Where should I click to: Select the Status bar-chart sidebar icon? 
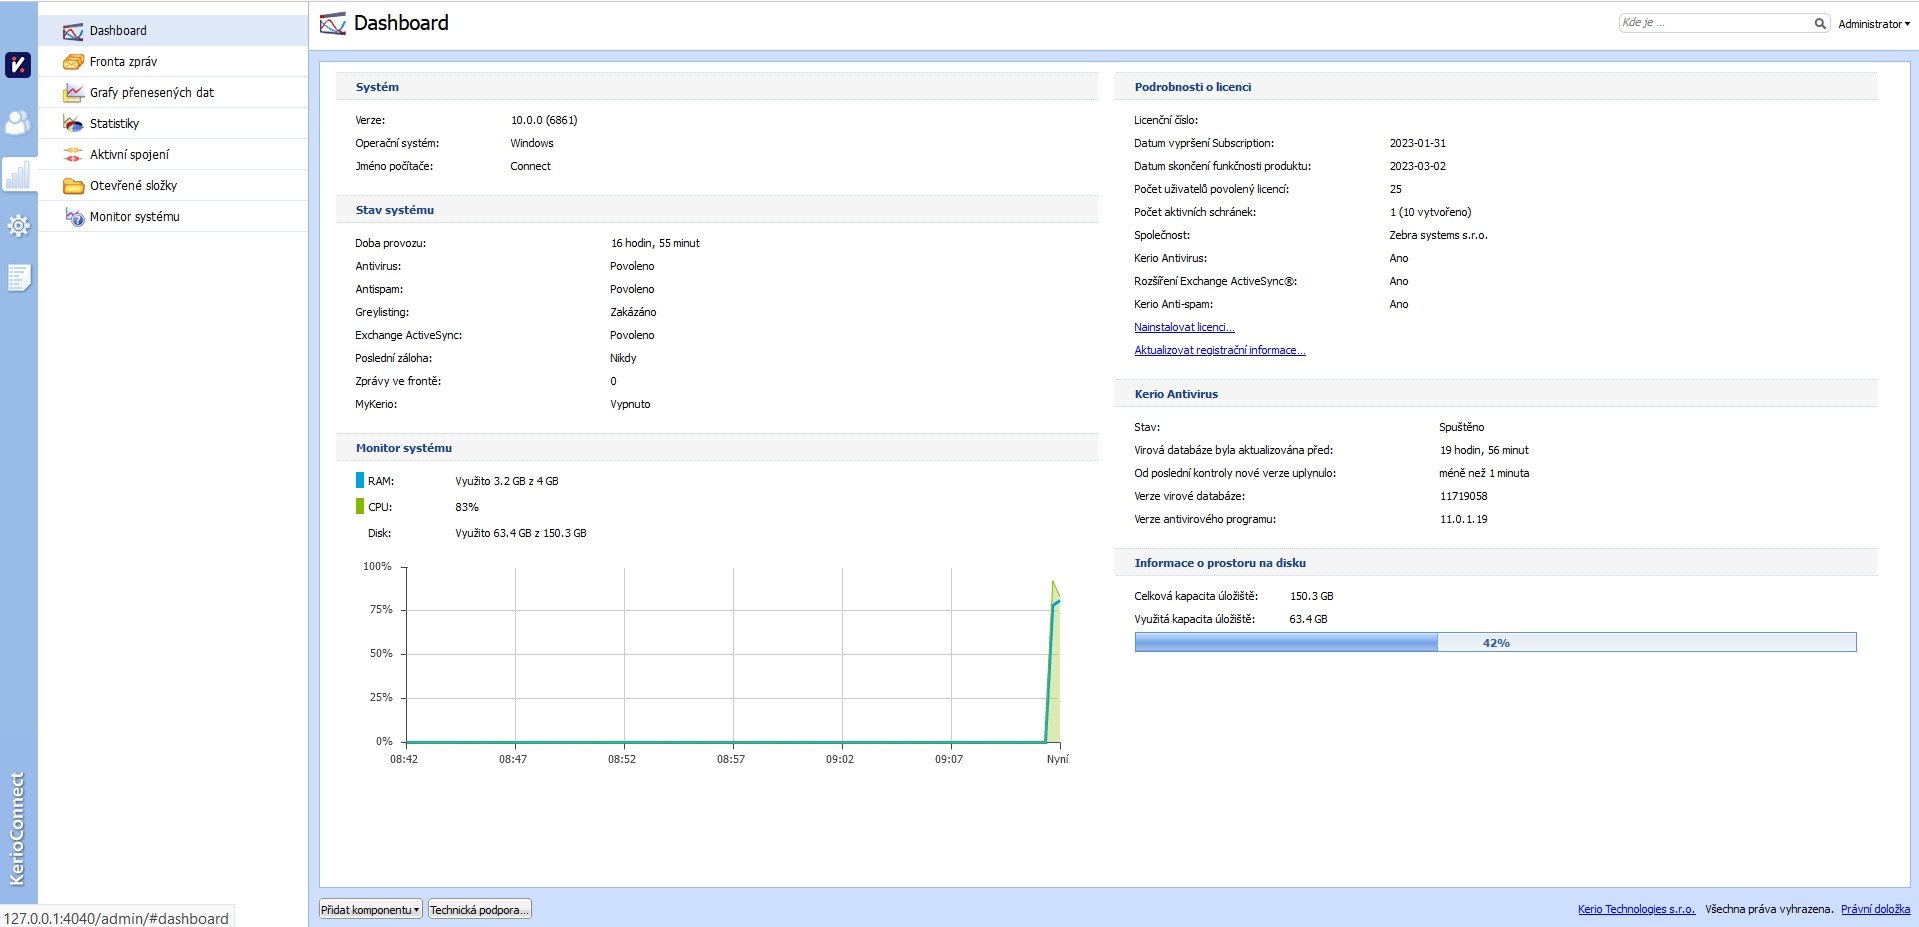click(x=18, y=175)
